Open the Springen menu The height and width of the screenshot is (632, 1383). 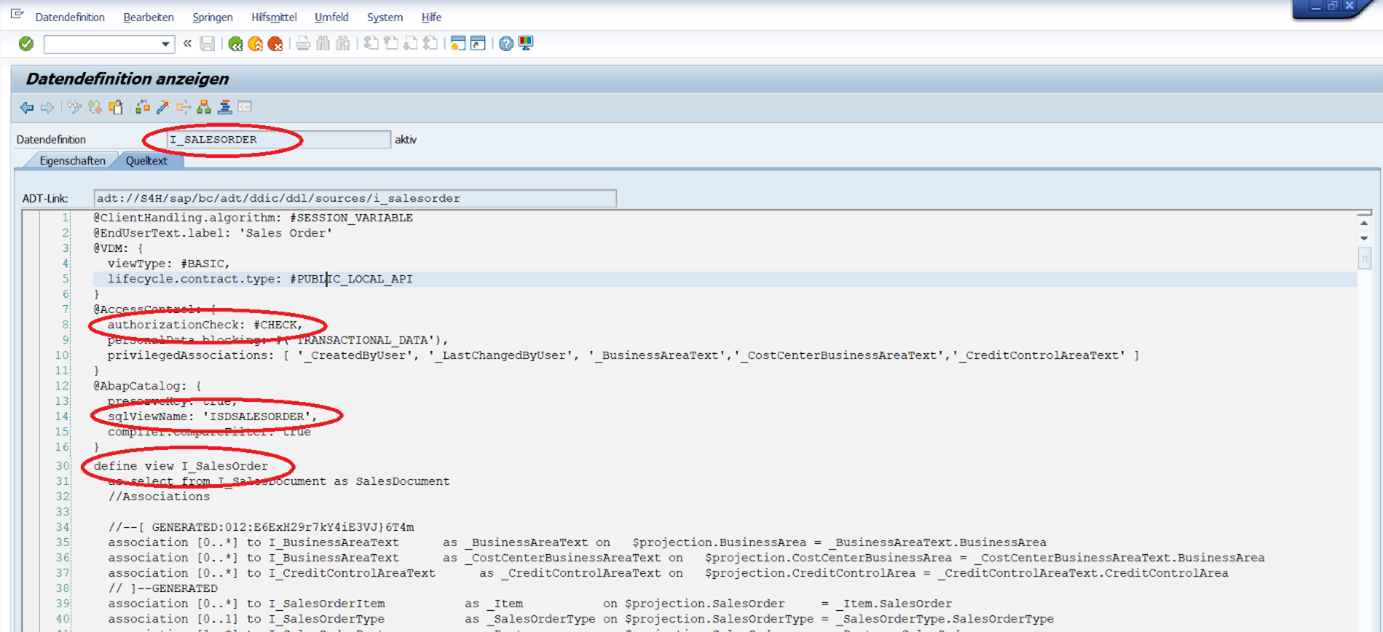[x=212, y=17]
